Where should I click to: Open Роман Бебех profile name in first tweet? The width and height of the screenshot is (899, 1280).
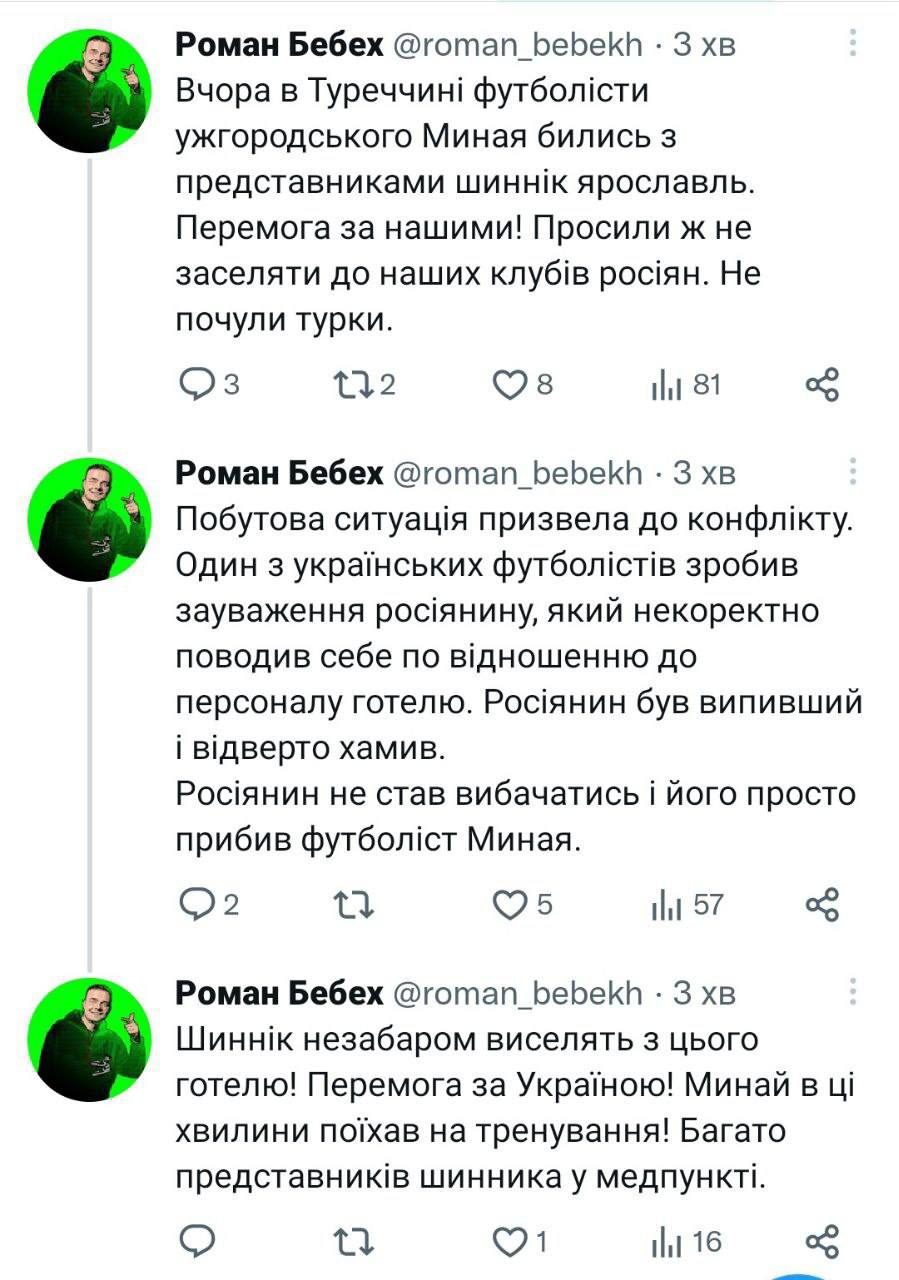click(279, 44)
